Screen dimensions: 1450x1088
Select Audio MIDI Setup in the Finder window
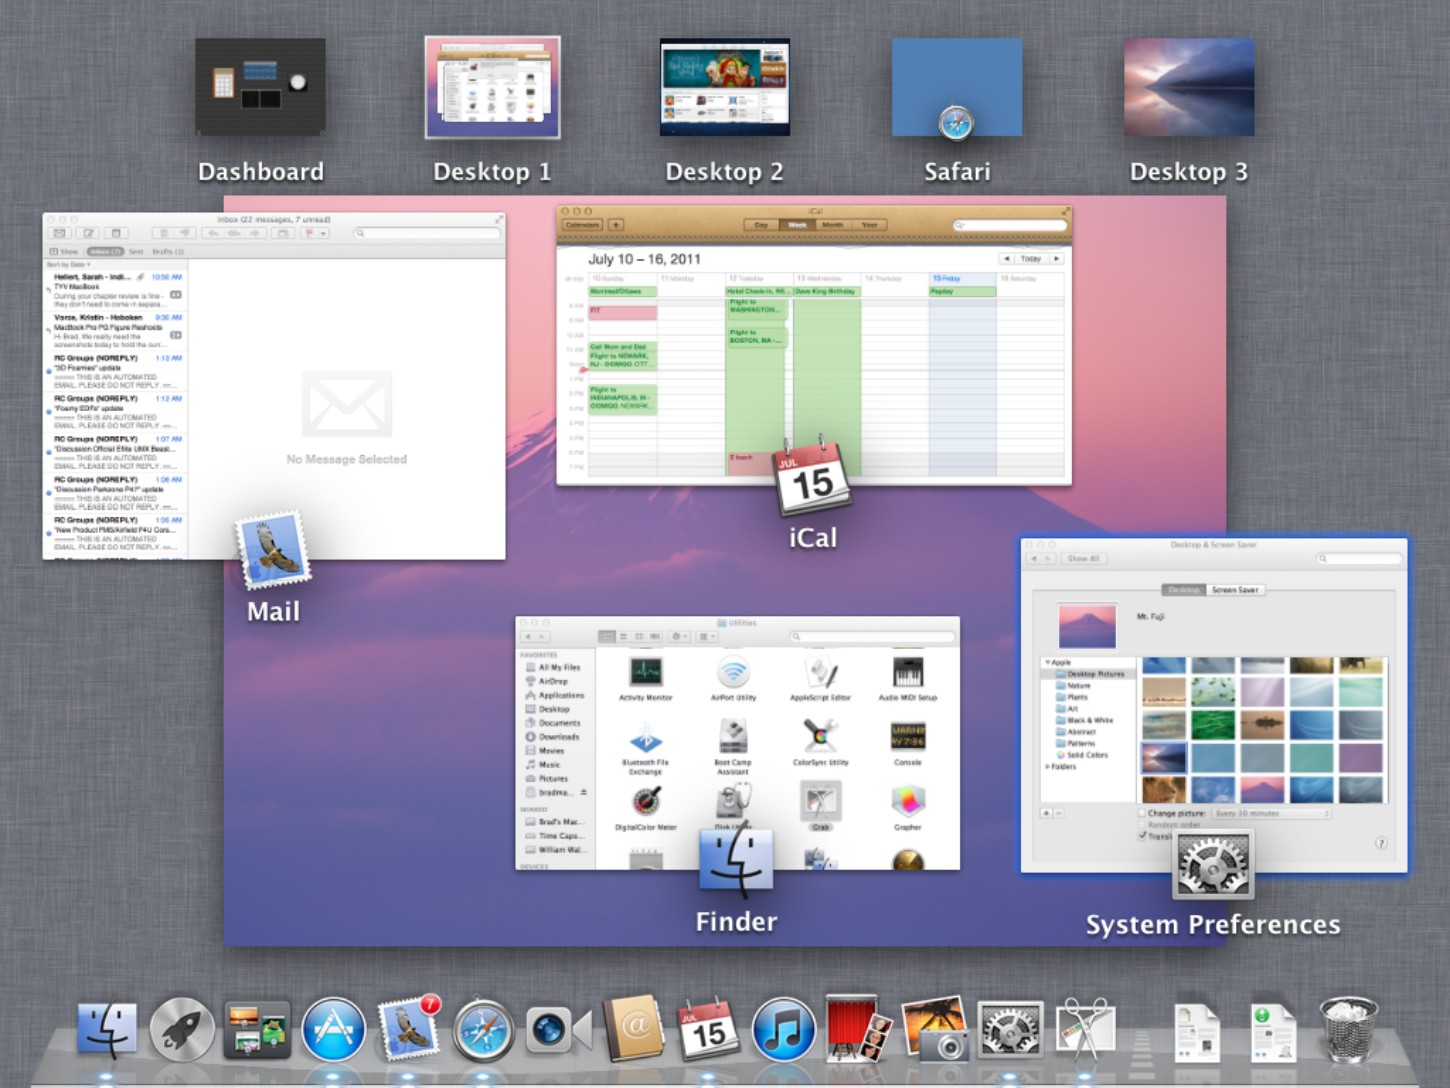click(x=907, y=677)
